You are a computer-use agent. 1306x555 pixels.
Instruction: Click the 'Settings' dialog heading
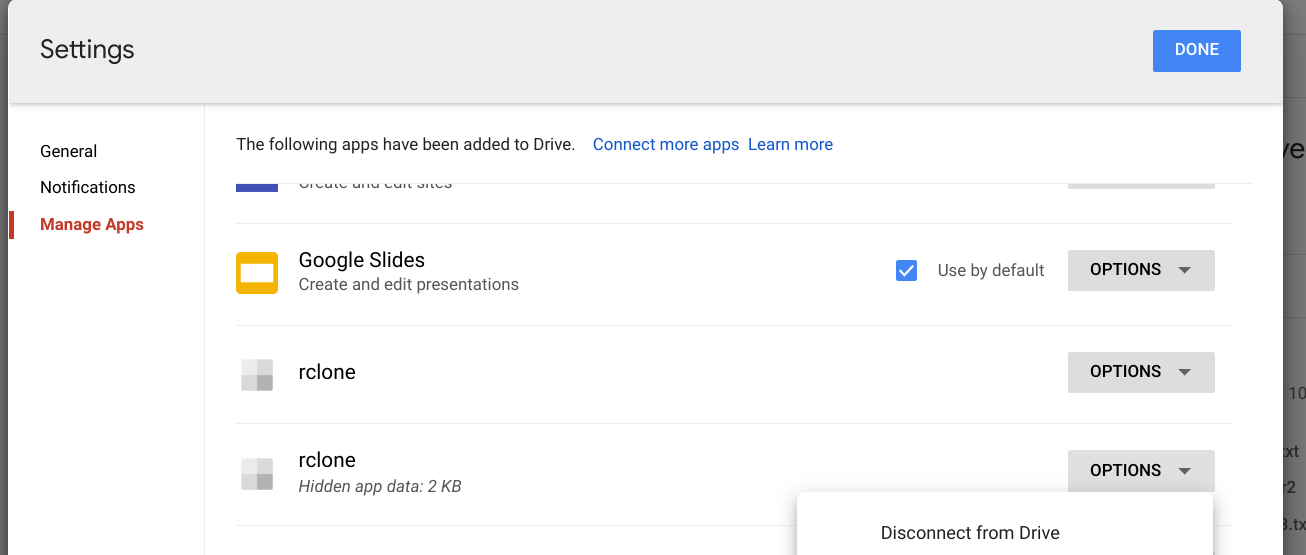click(87, 50)
